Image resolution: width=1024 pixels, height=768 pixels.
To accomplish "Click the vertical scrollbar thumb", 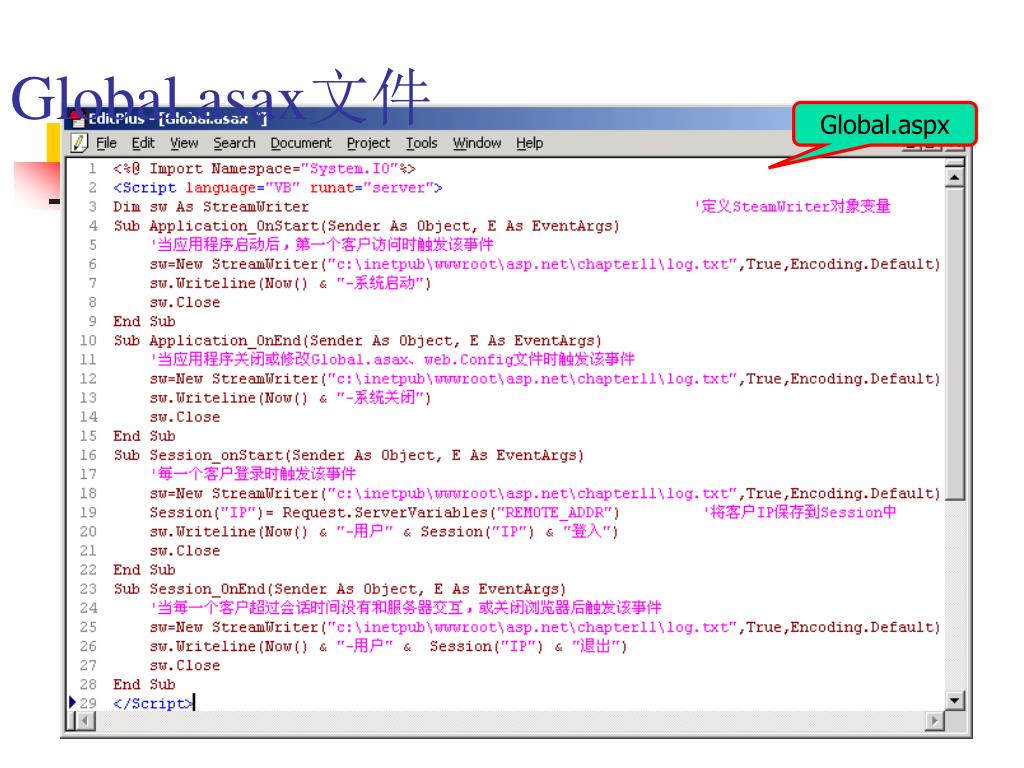I will [954, 344].
